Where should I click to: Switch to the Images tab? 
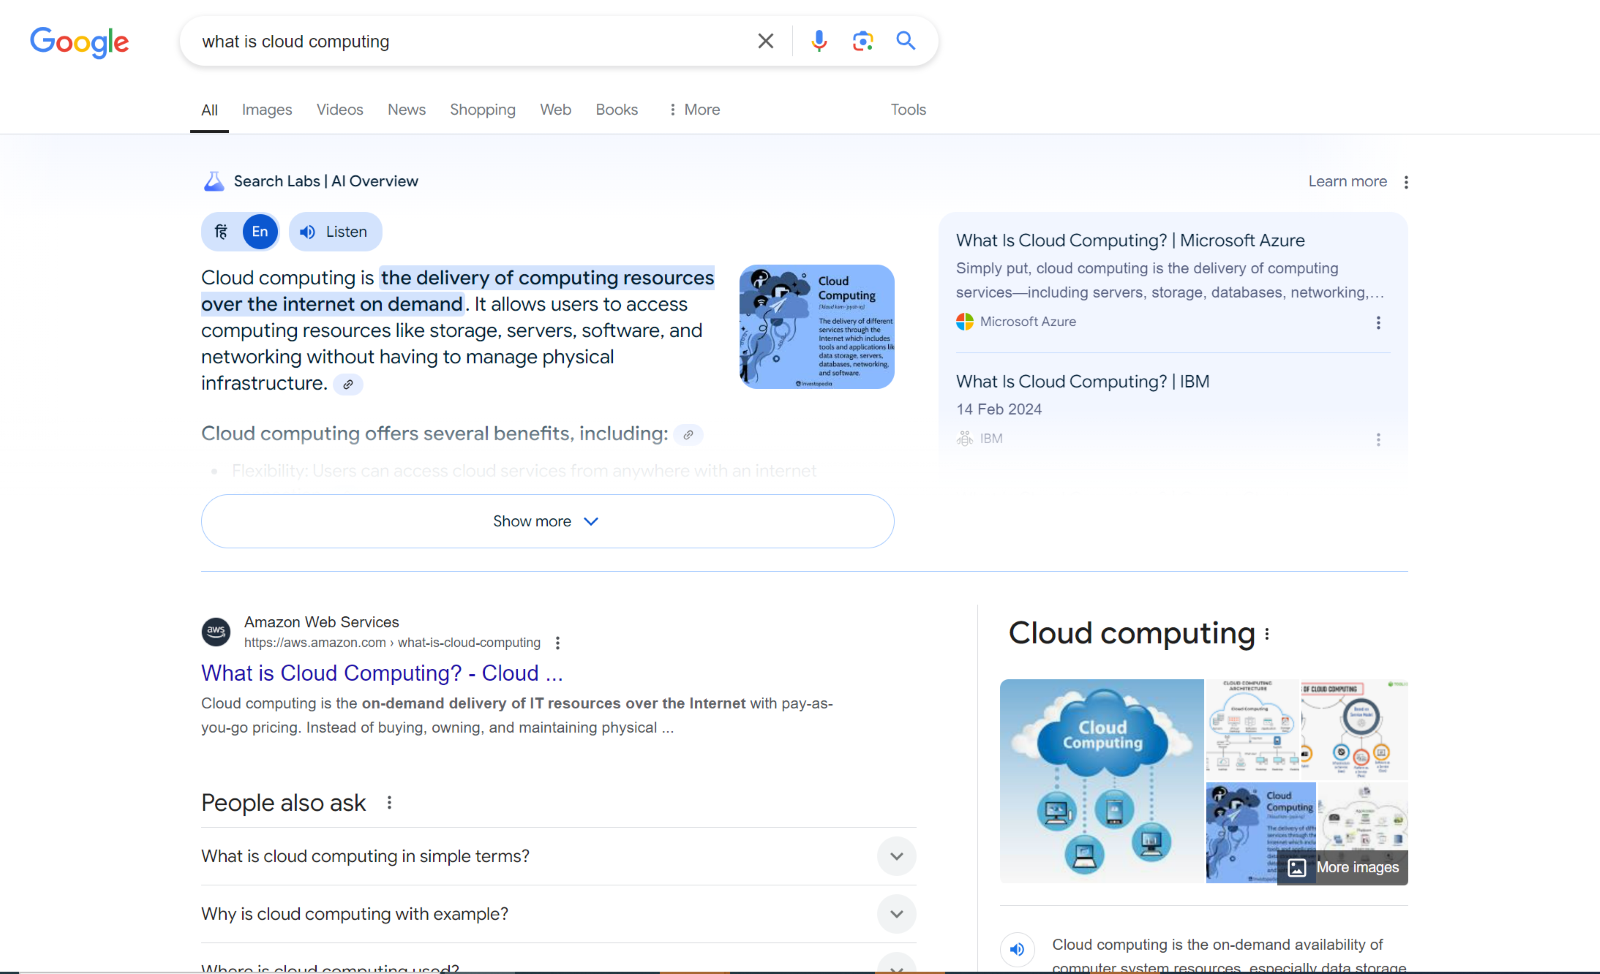(x=266, y=109)
